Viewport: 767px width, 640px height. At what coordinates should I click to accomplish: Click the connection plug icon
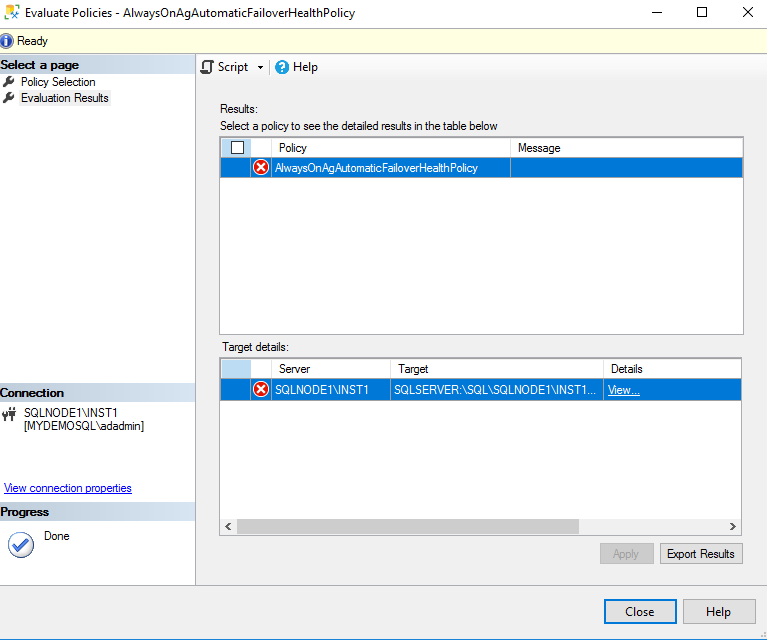(9, 415)
